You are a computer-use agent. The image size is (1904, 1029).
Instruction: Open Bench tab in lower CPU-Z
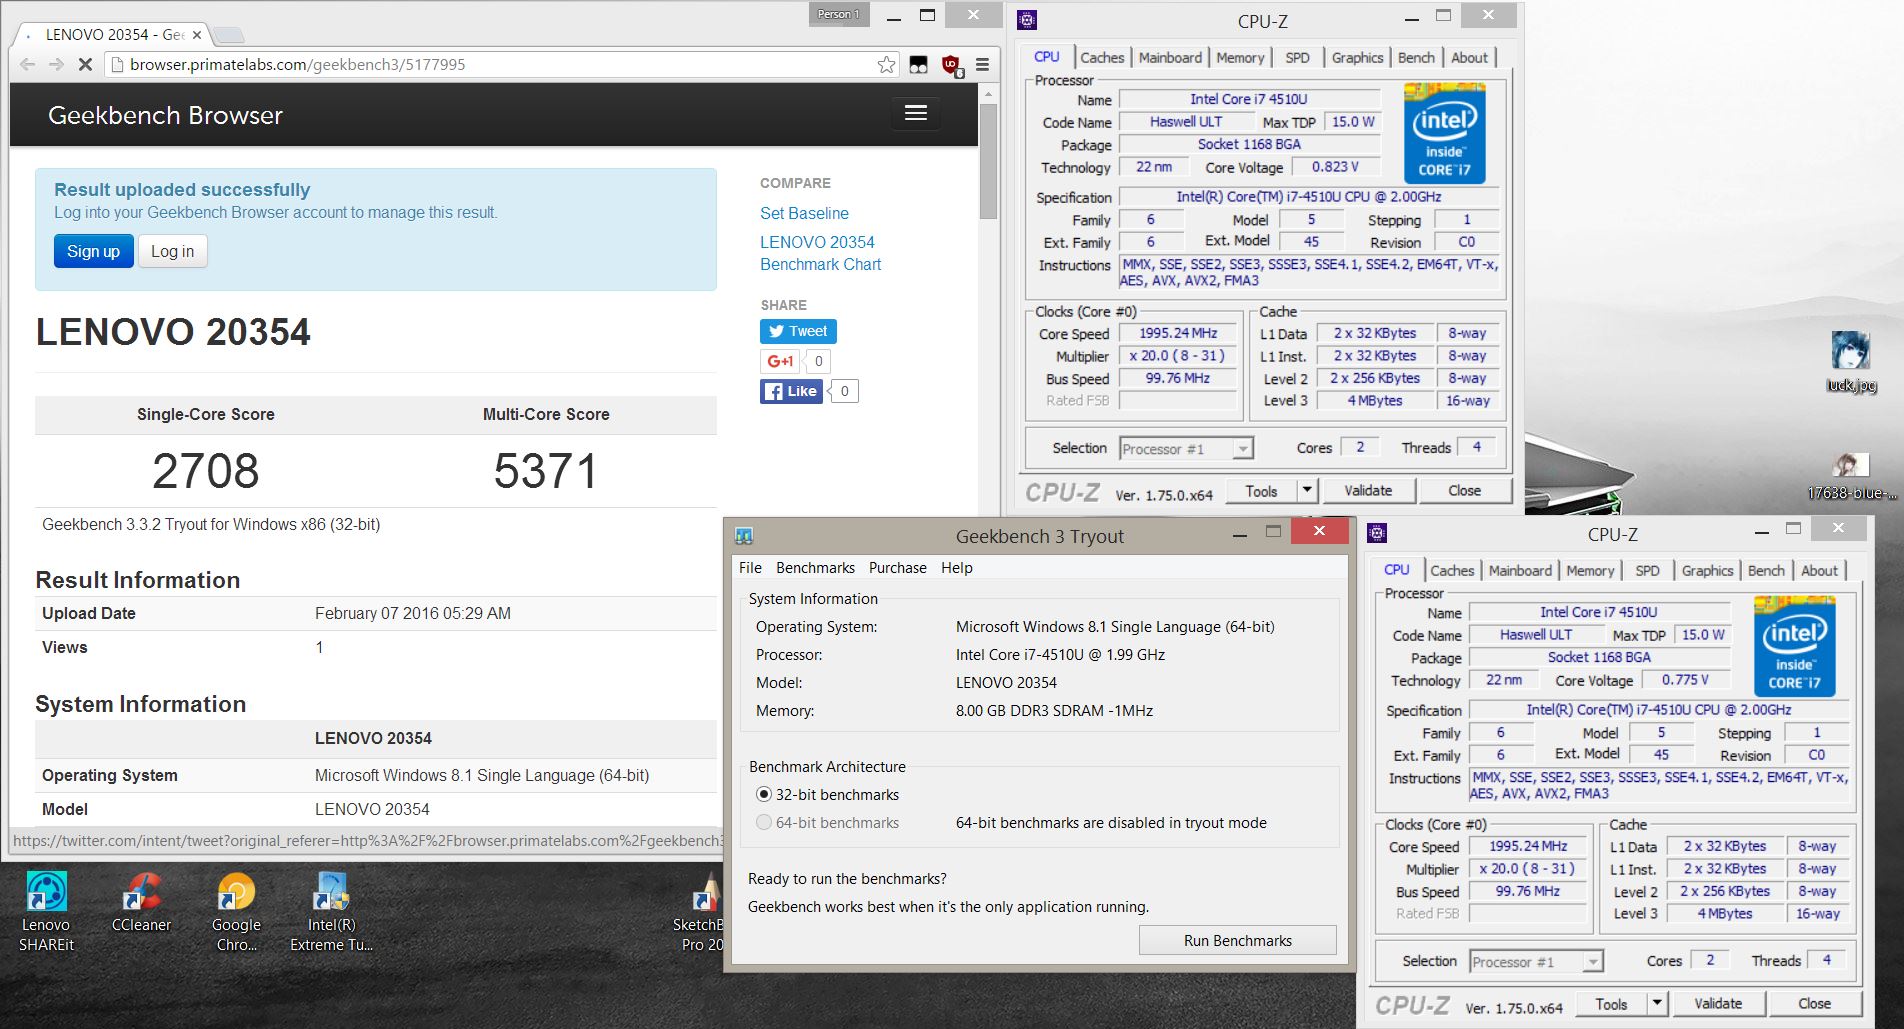point(1766,571)
